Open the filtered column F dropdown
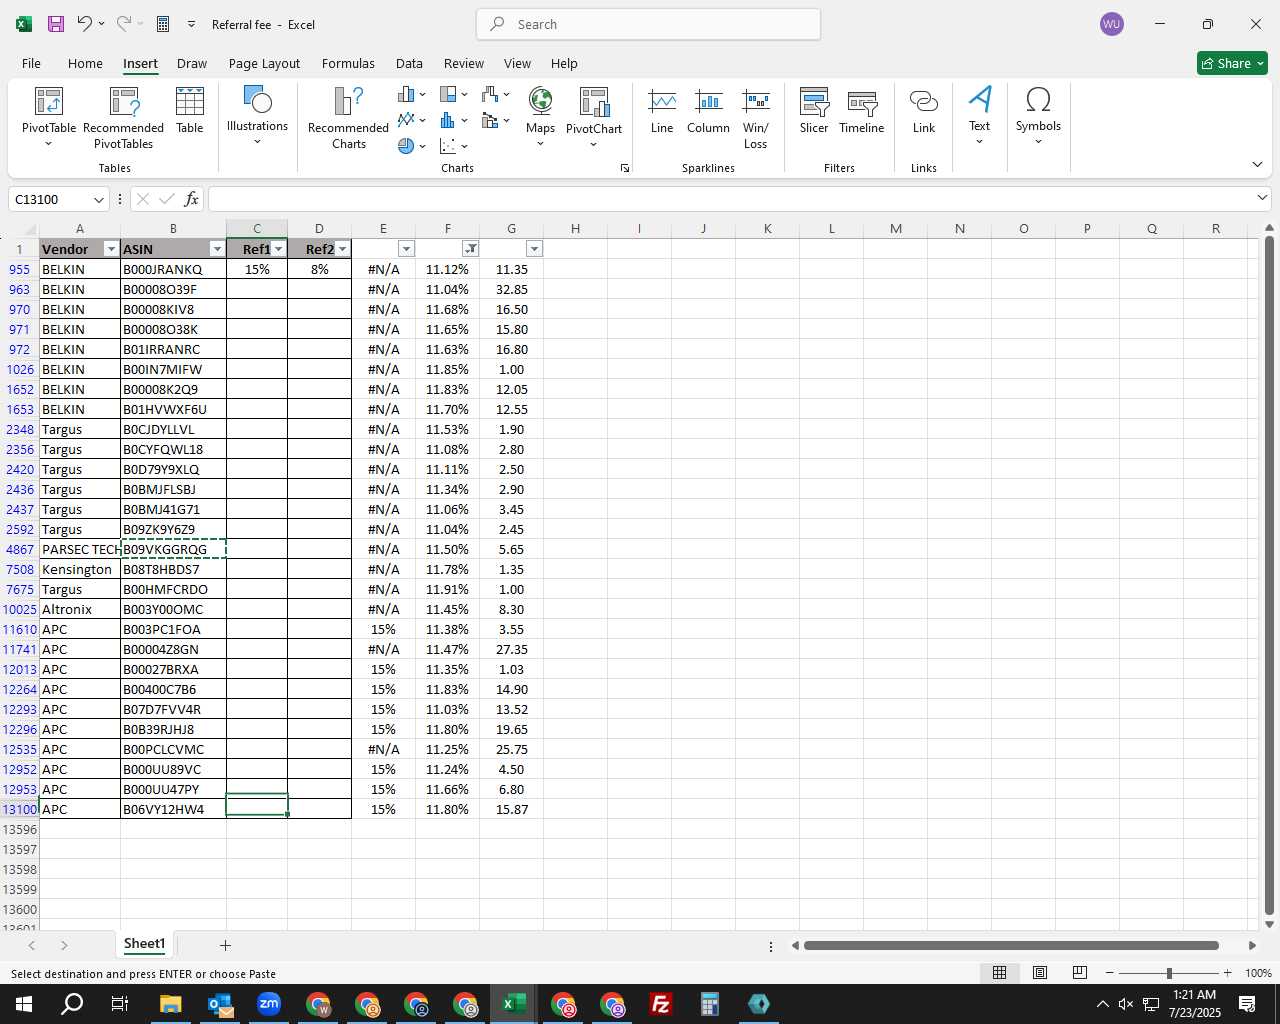The width and height of the screenshot is (1280, 1024). (x=471, y=249)
